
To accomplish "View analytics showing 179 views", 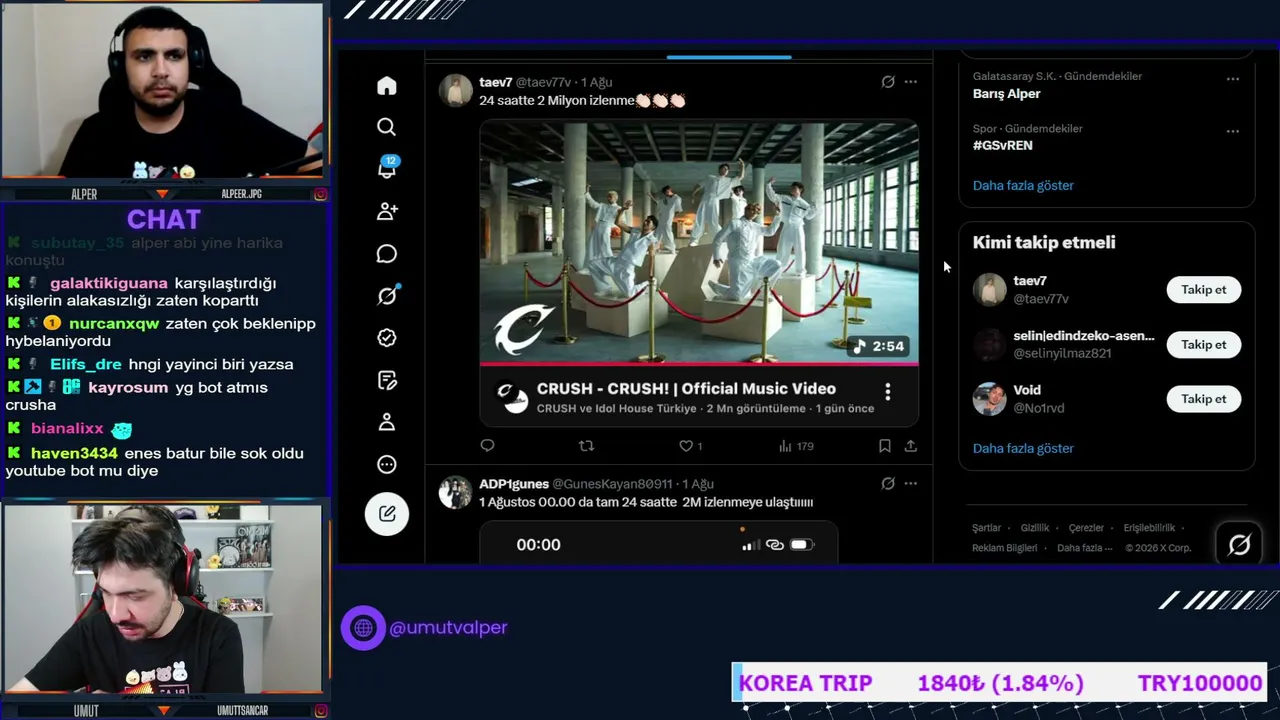I will (x=796, y=446).
